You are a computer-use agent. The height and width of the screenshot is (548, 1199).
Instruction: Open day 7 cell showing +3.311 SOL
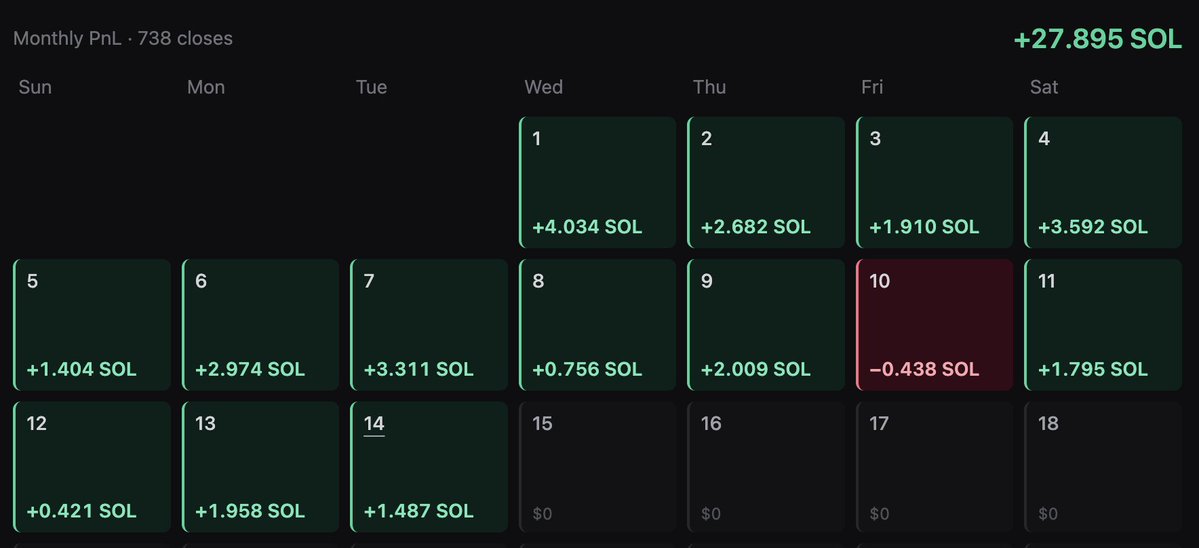point(429,325)
